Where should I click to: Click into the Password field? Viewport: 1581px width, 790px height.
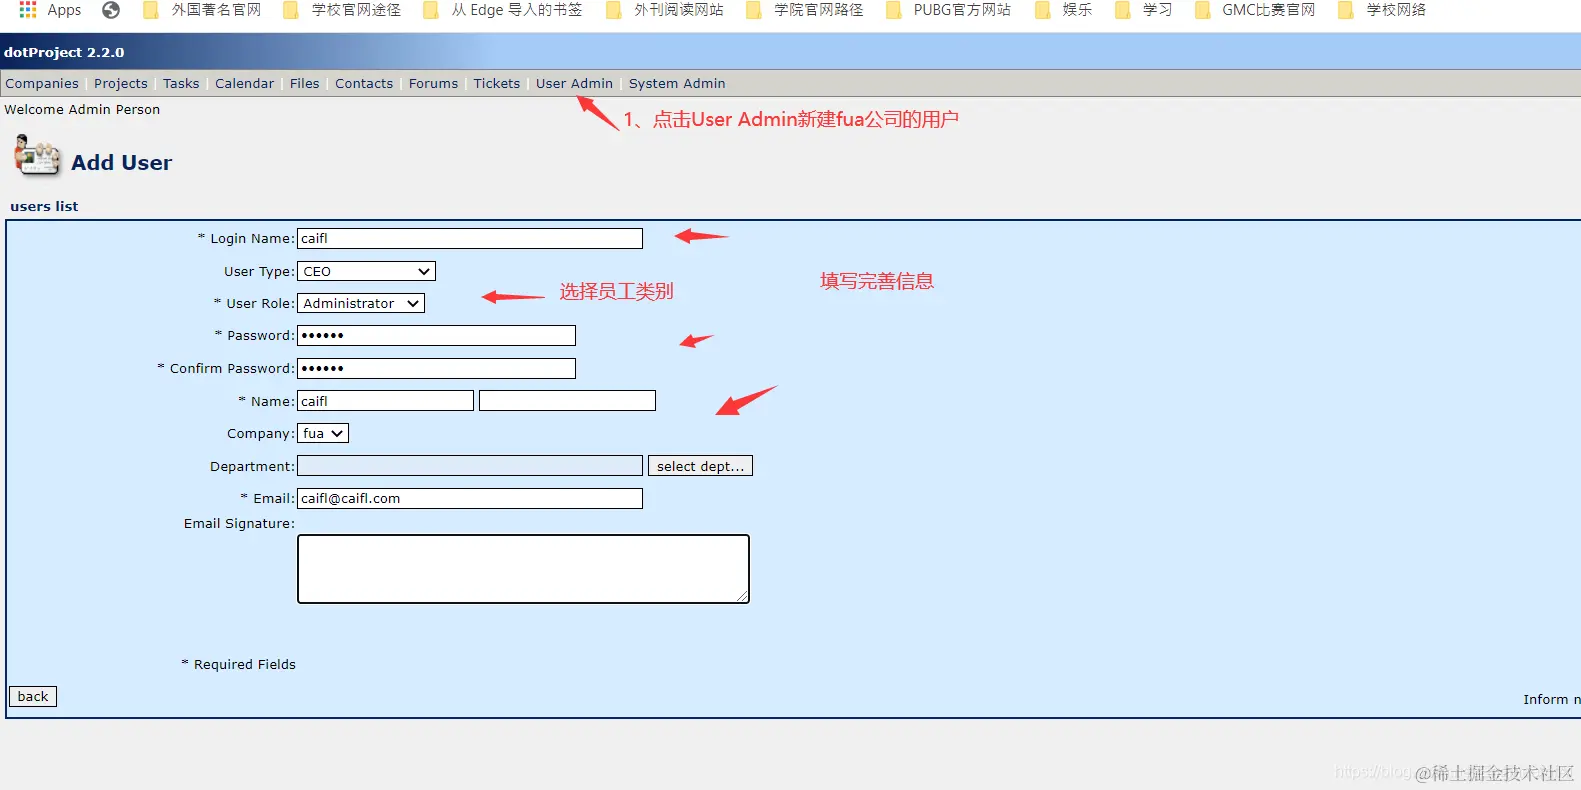point(436,335)
